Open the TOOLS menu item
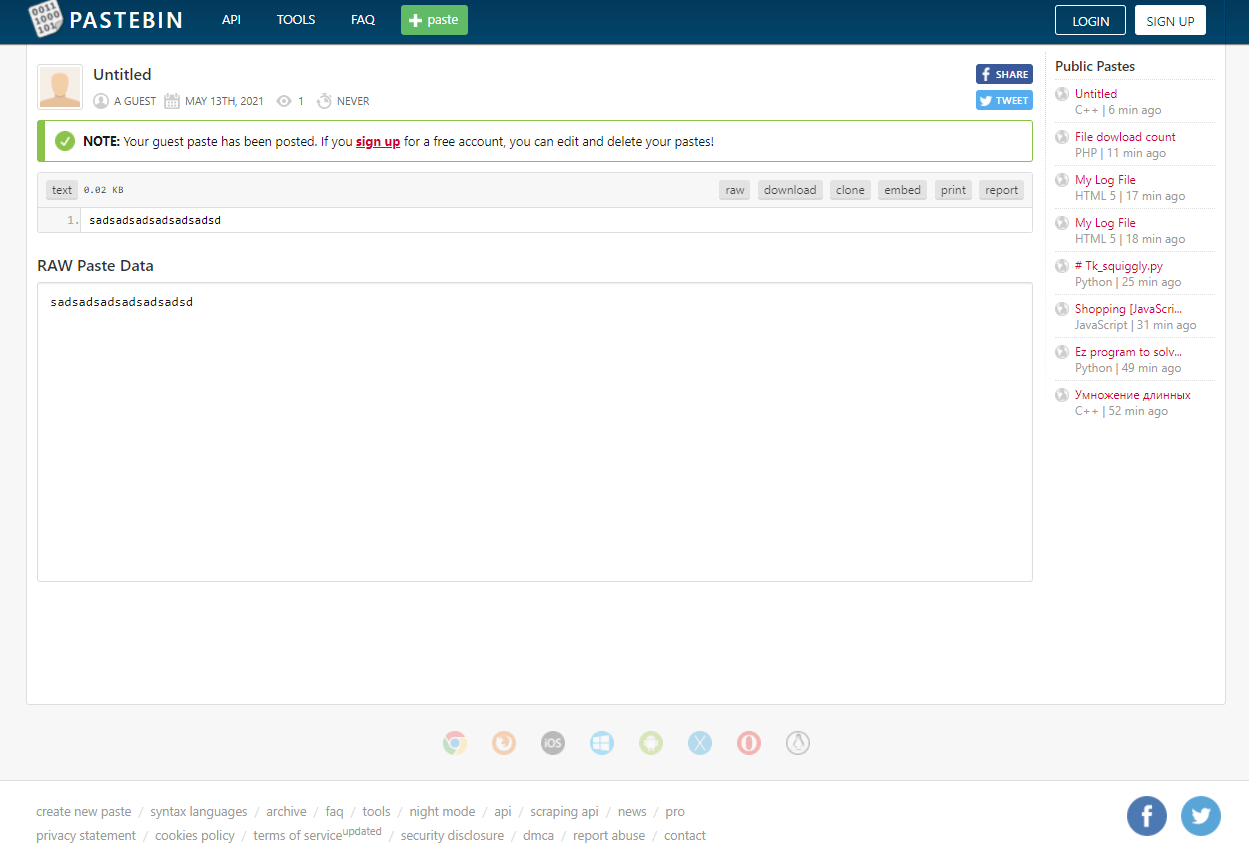The width and height of the screenshot is (1249, 850). (296, 19)
